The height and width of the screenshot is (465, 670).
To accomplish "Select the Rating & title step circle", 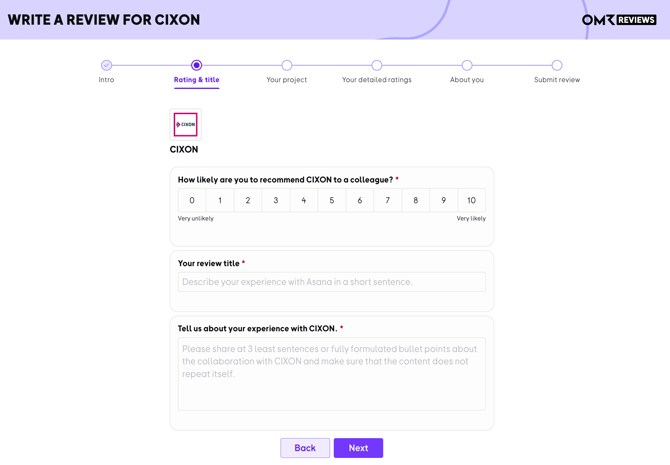I will click(197, 65).
